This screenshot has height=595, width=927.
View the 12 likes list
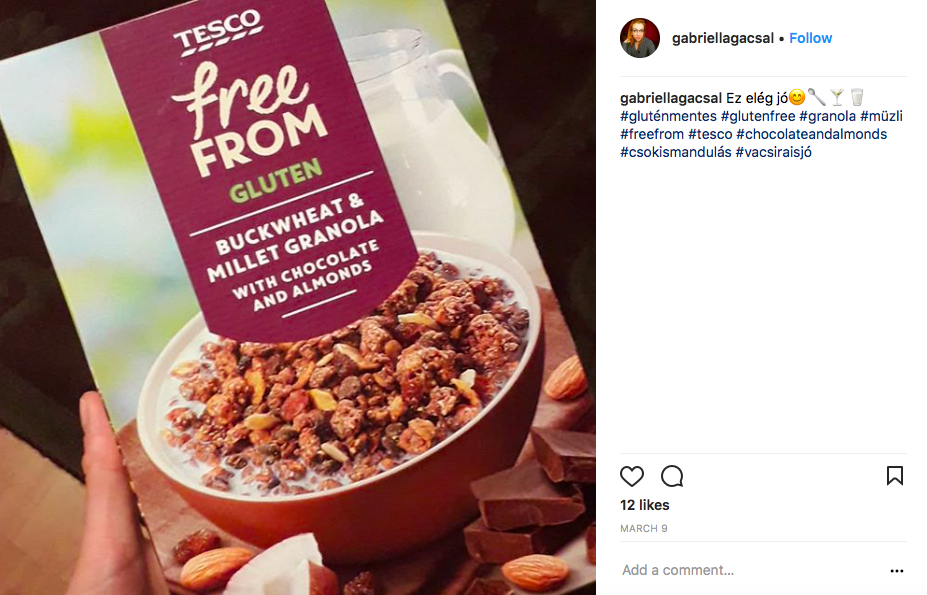point(644,505)
